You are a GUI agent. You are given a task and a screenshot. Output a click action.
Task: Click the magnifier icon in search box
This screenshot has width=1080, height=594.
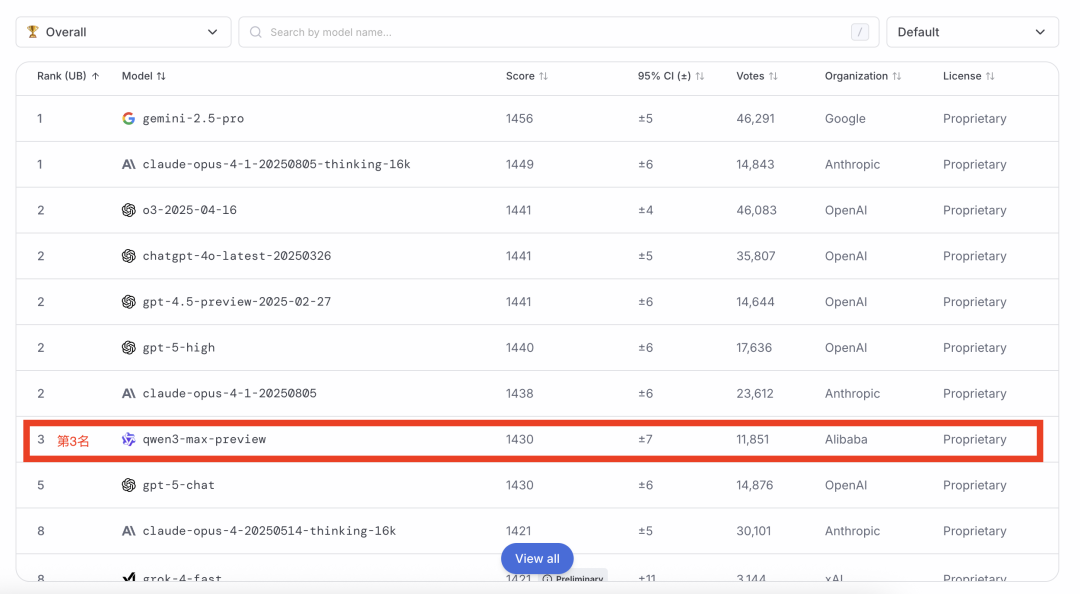pyautogui.click(x=256, y=32)
